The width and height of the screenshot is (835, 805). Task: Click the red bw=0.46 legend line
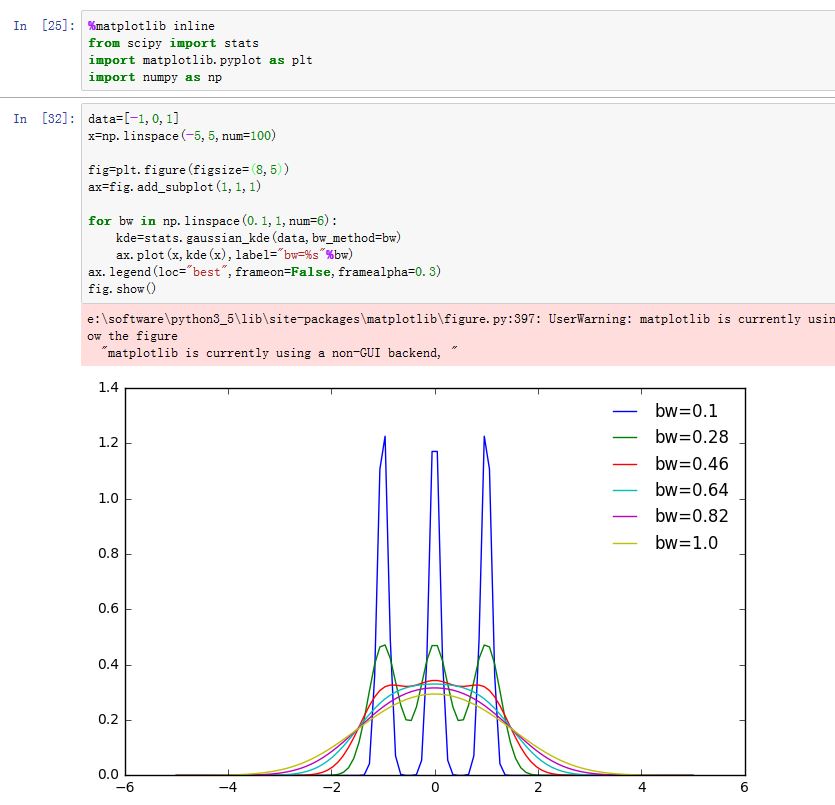tap(626, 464)
